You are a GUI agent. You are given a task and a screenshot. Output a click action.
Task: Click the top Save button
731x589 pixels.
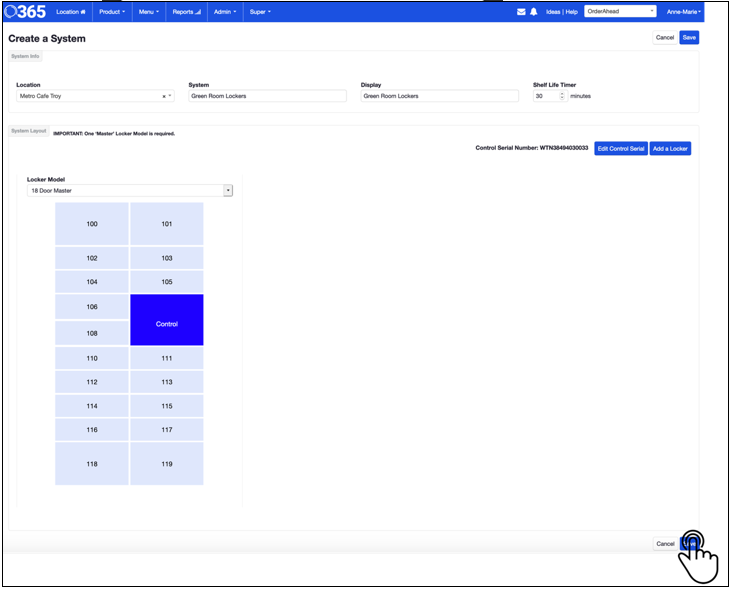(x=689, y=37)
